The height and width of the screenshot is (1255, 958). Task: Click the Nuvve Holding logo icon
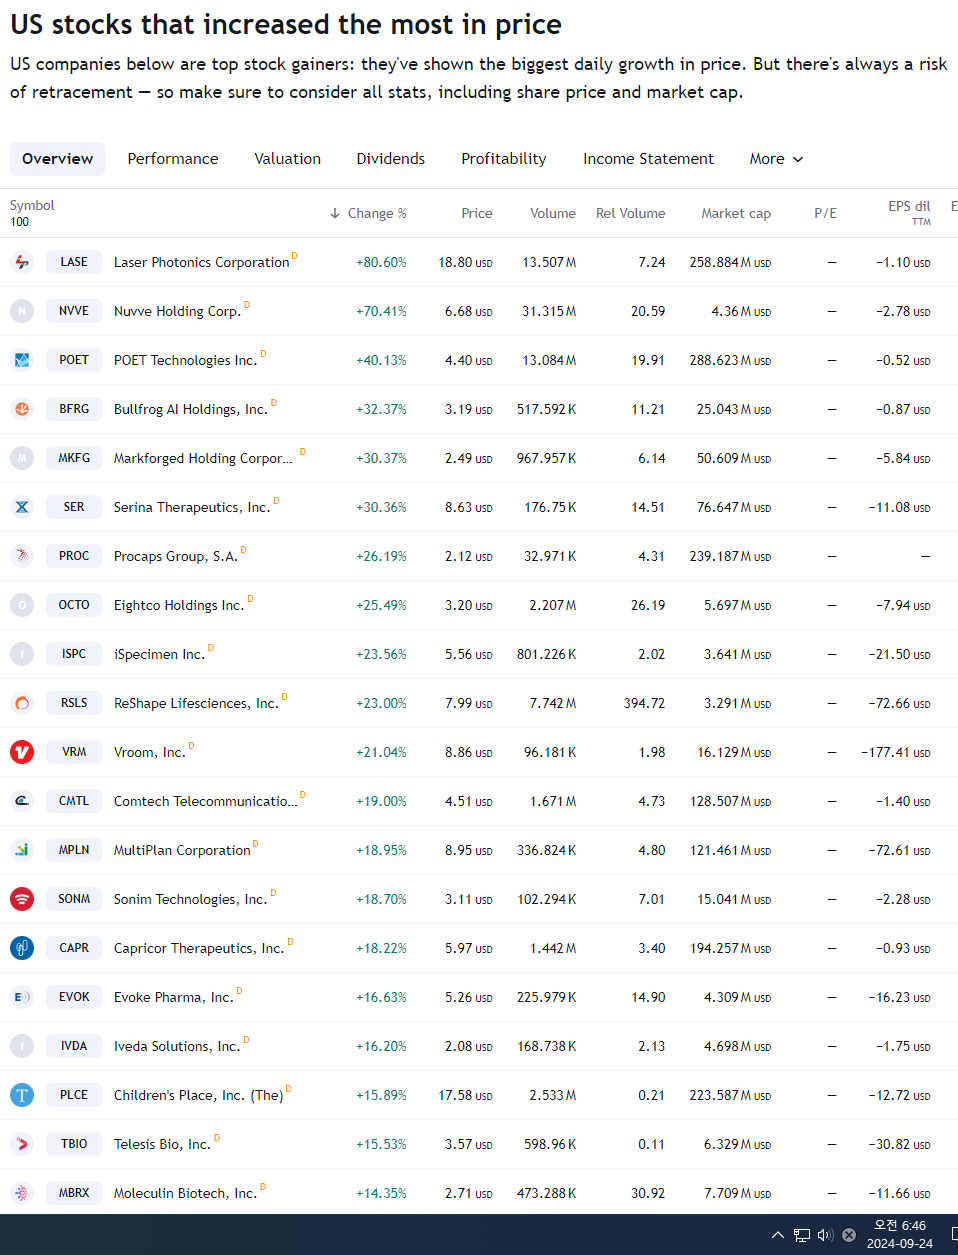(x=22, y=311)
